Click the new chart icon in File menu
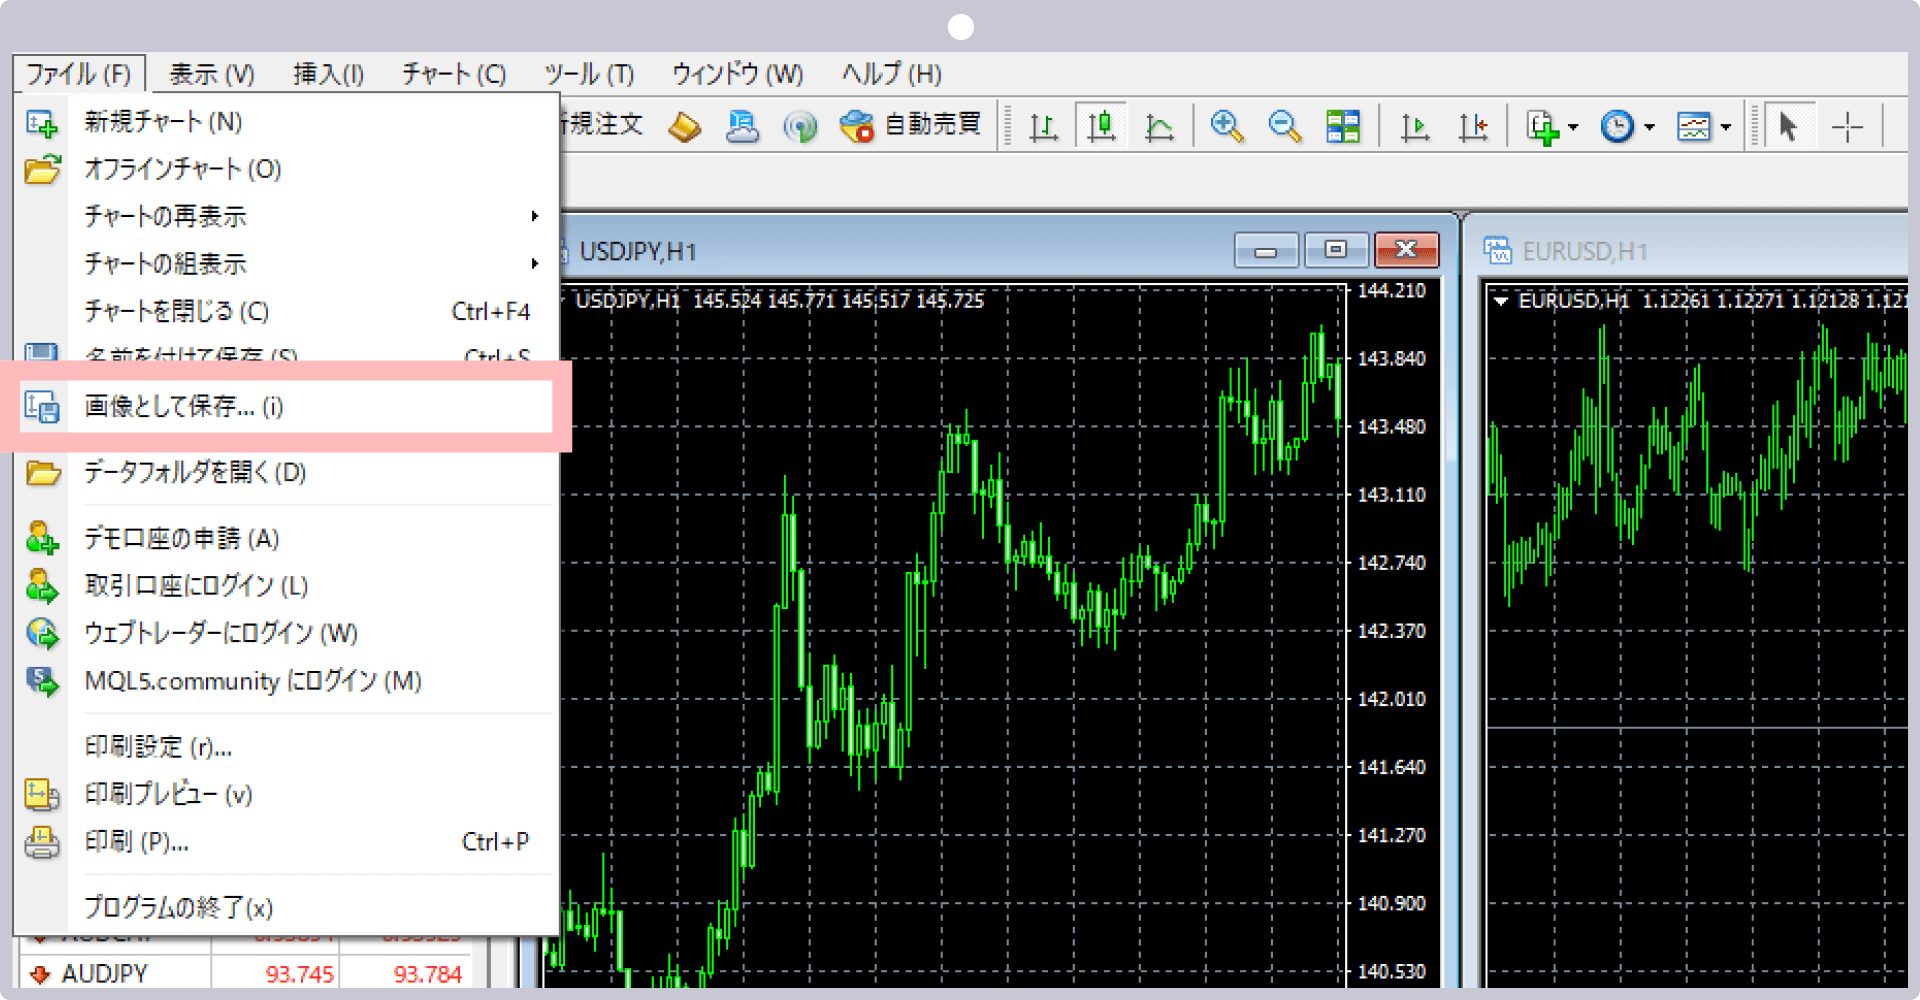Image resolution: width=1920 pixels, height=1000 pixels. [42, 122]
